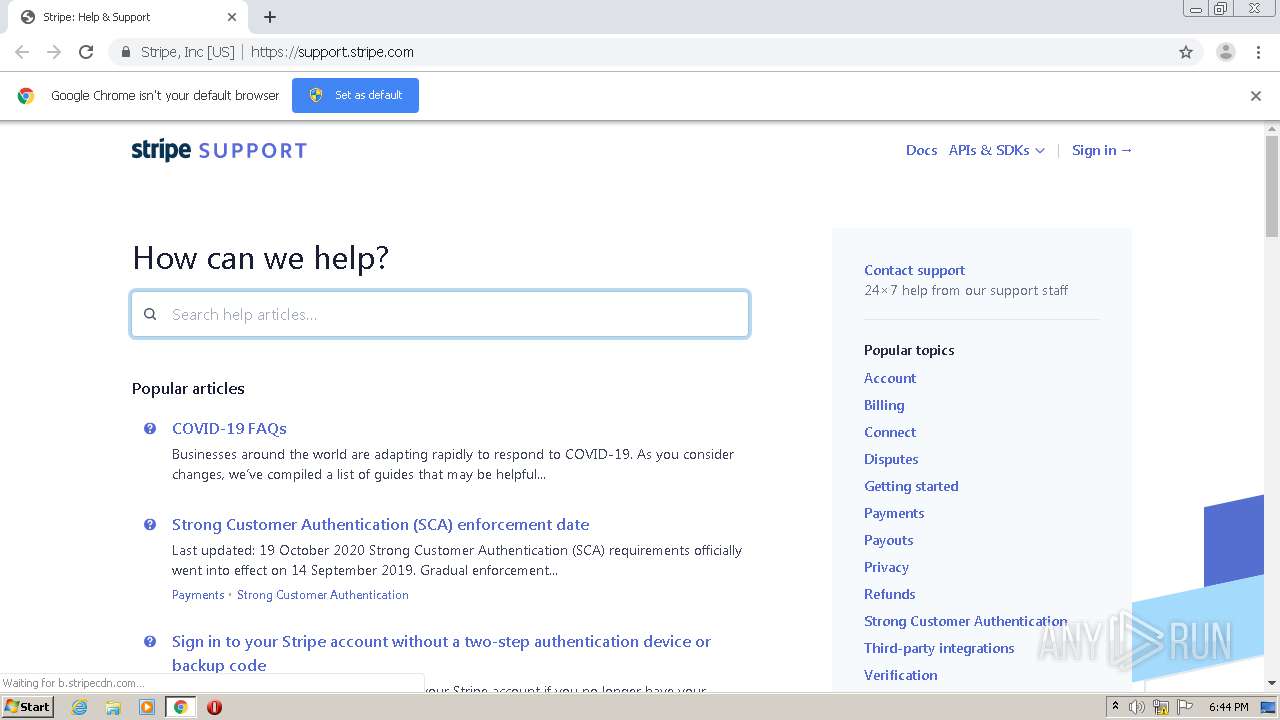Viewport: 1280px width, 720px height.
Task: Open Internet Explorer from the taskbar
Action: (x=80, y=707)
